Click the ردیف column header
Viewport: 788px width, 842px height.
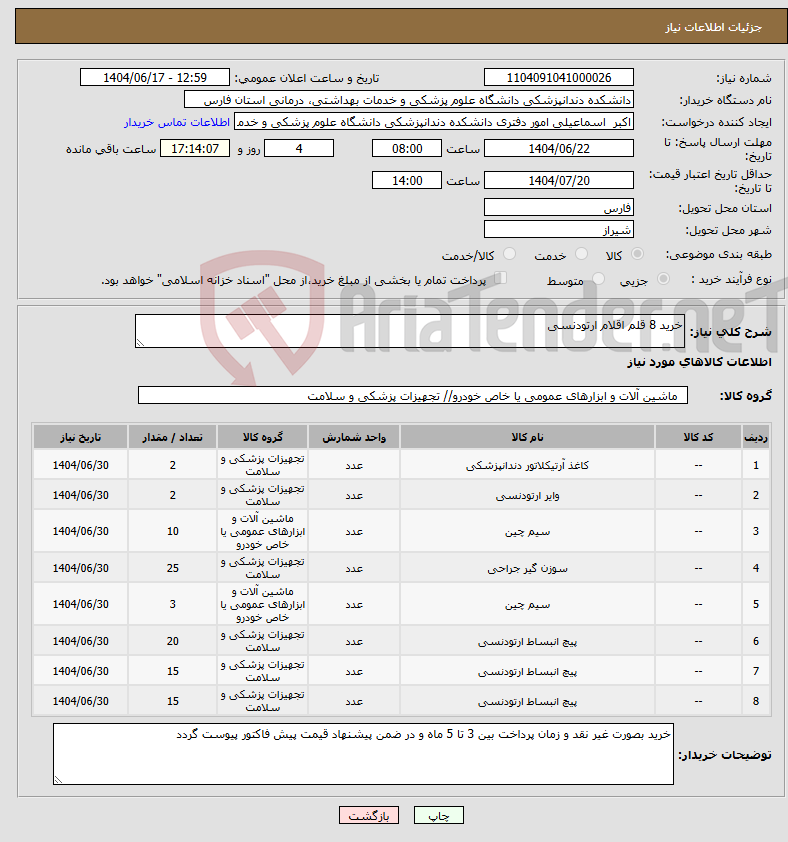click(x=755, y=437)
